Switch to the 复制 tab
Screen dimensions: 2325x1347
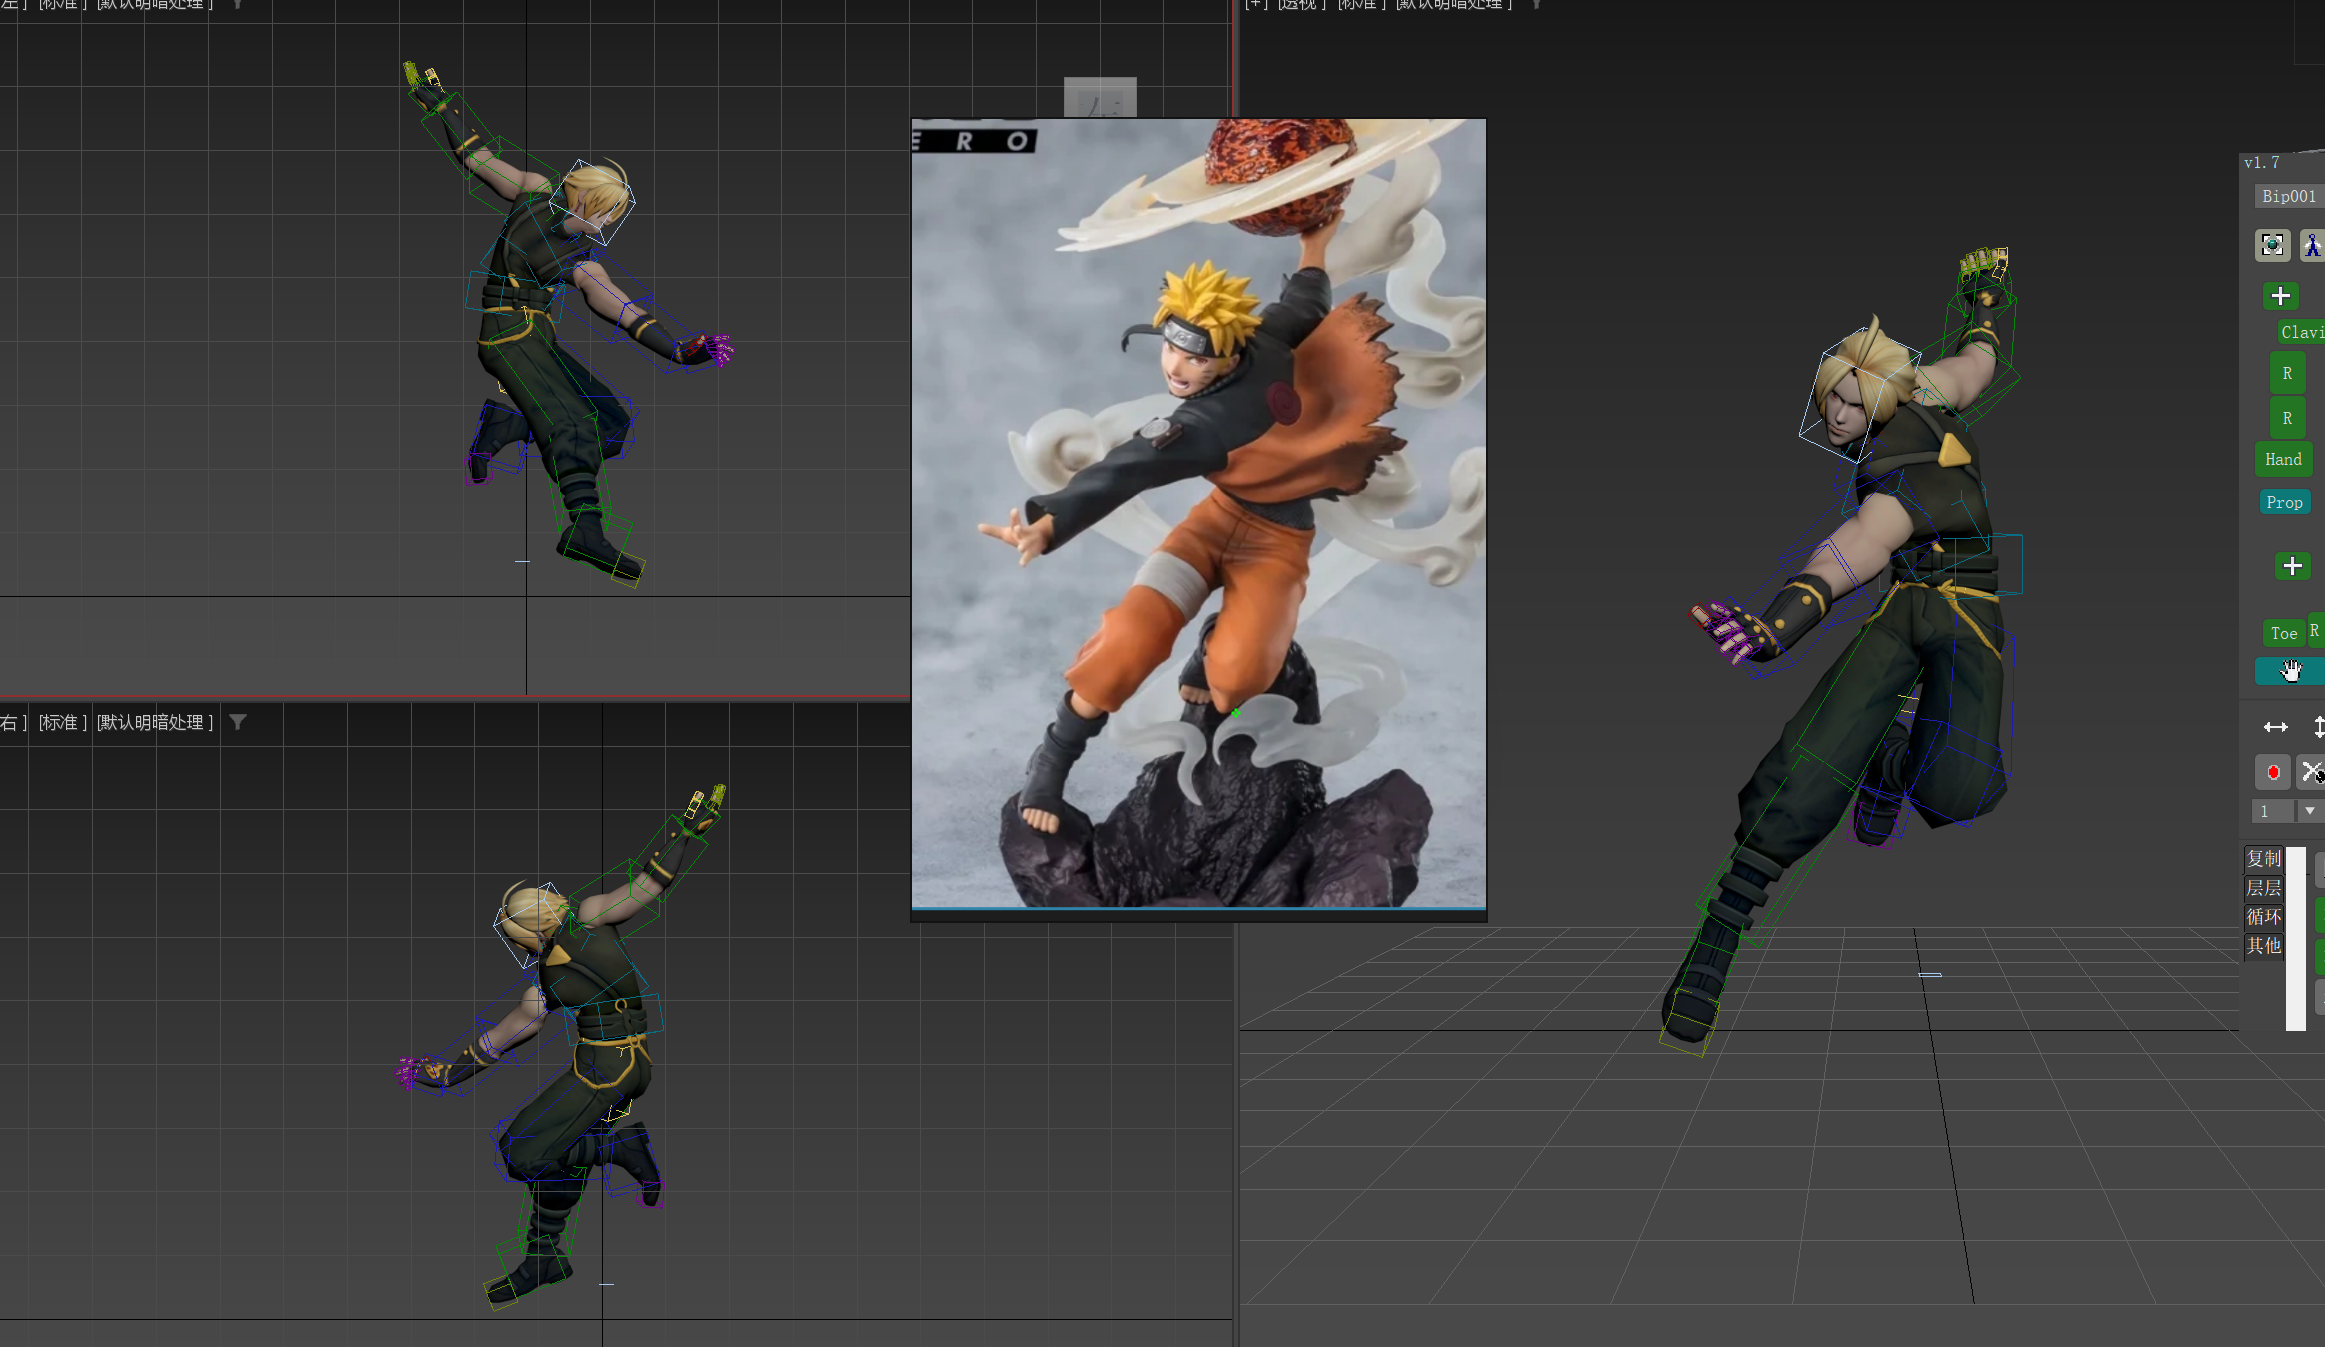2264,859
